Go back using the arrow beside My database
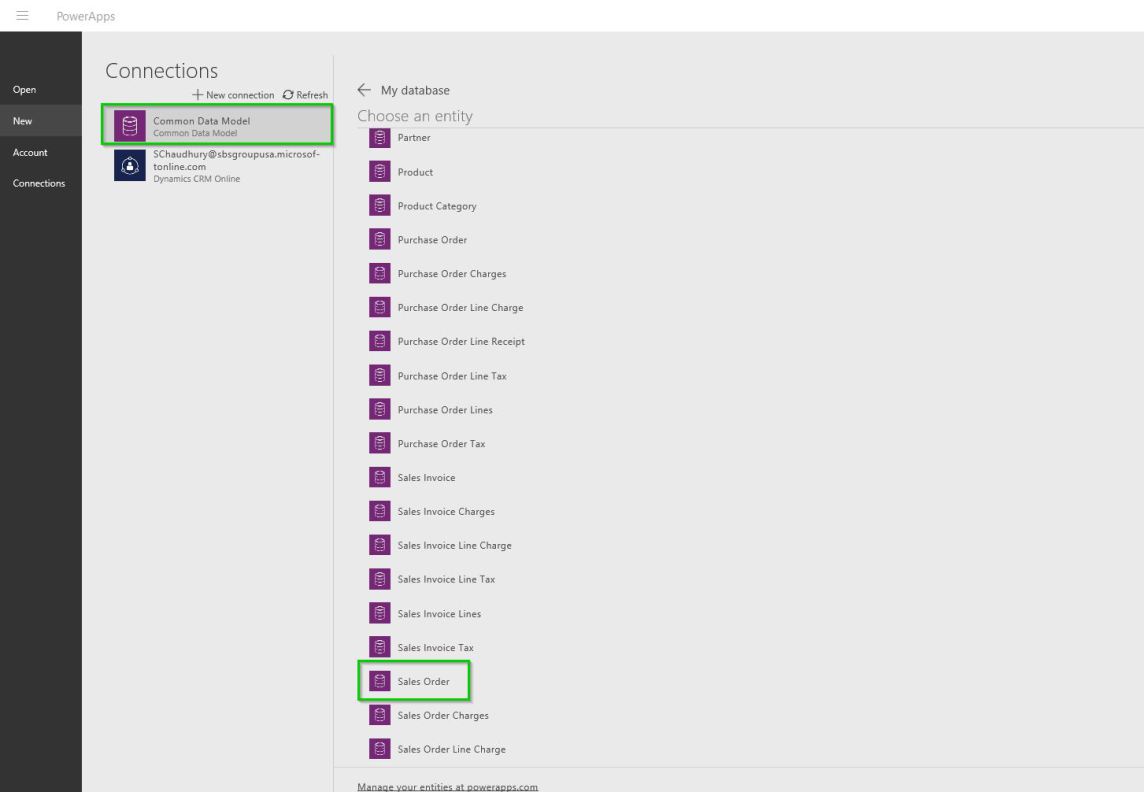 point(364,90)
